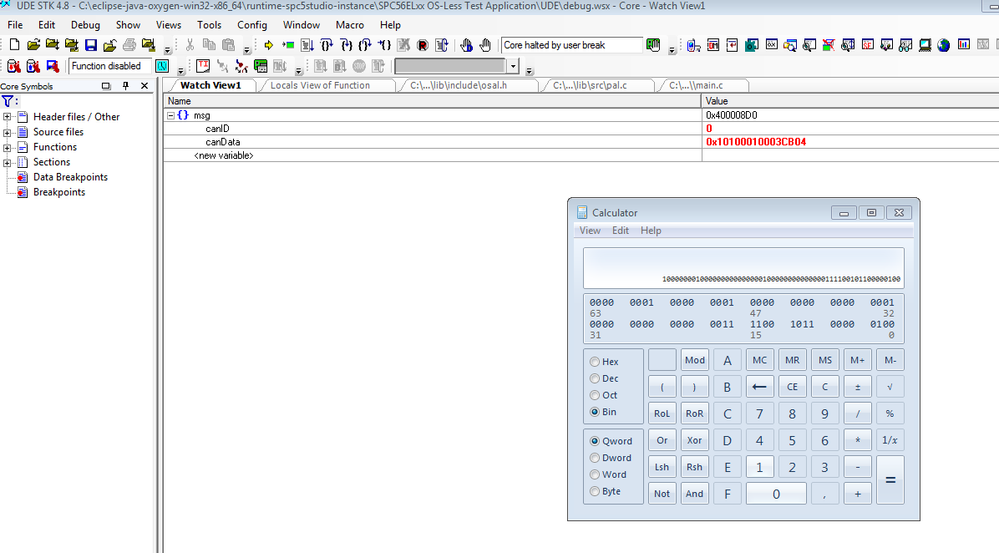Screen dimensions: 999x553
Task: Click the blue Save floppy icon
Action: pos(91,45)
